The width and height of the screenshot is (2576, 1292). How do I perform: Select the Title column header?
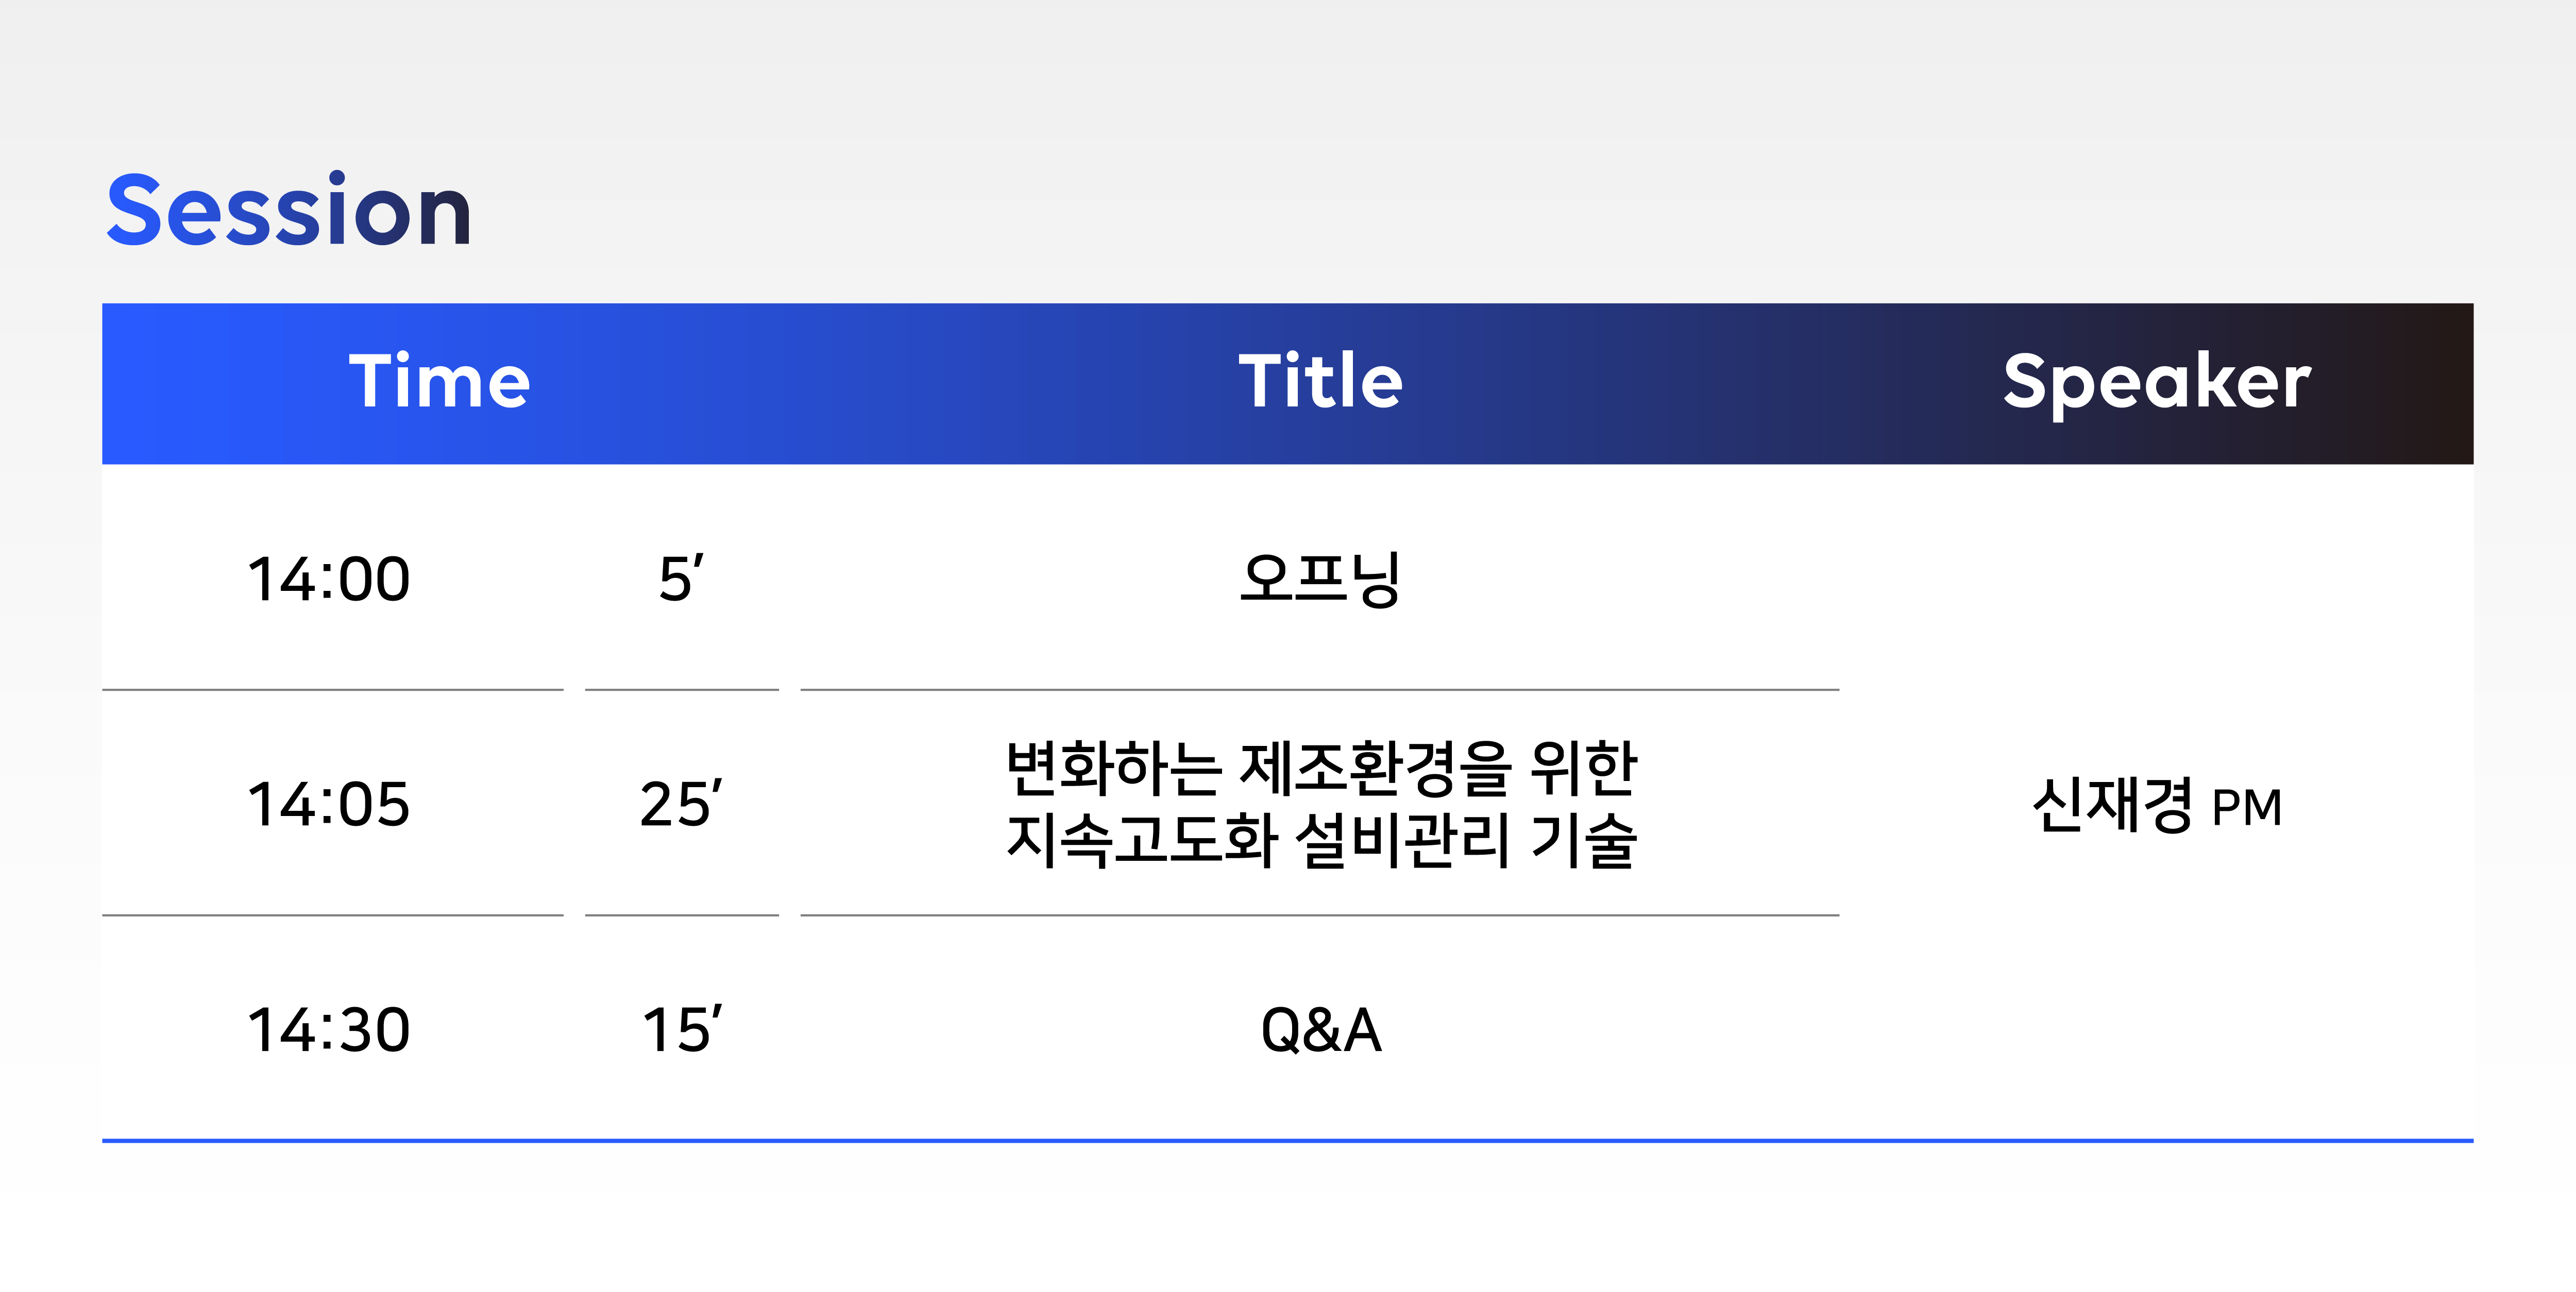coord(1320,381)
